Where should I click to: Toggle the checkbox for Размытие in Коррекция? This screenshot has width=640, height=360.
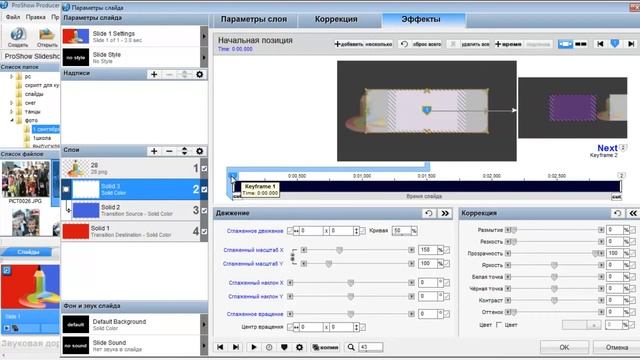(632, 230)
